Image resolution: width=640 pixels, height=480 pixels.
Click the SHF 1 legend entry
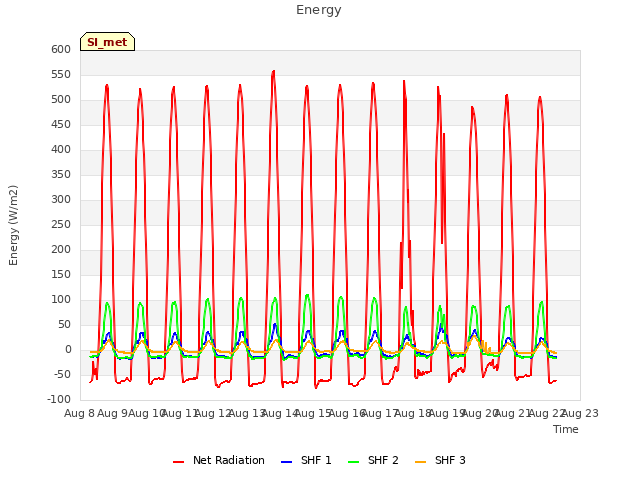pos(306,460)
